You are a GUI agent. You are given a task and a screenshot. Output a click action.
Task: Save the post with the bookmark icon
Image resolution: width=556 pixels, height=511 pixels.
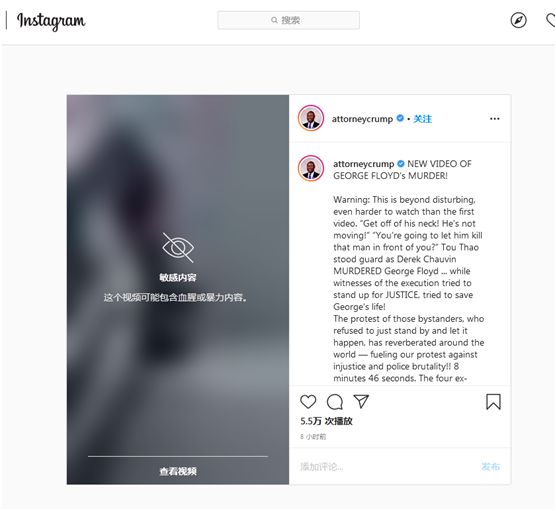point(493,402)
